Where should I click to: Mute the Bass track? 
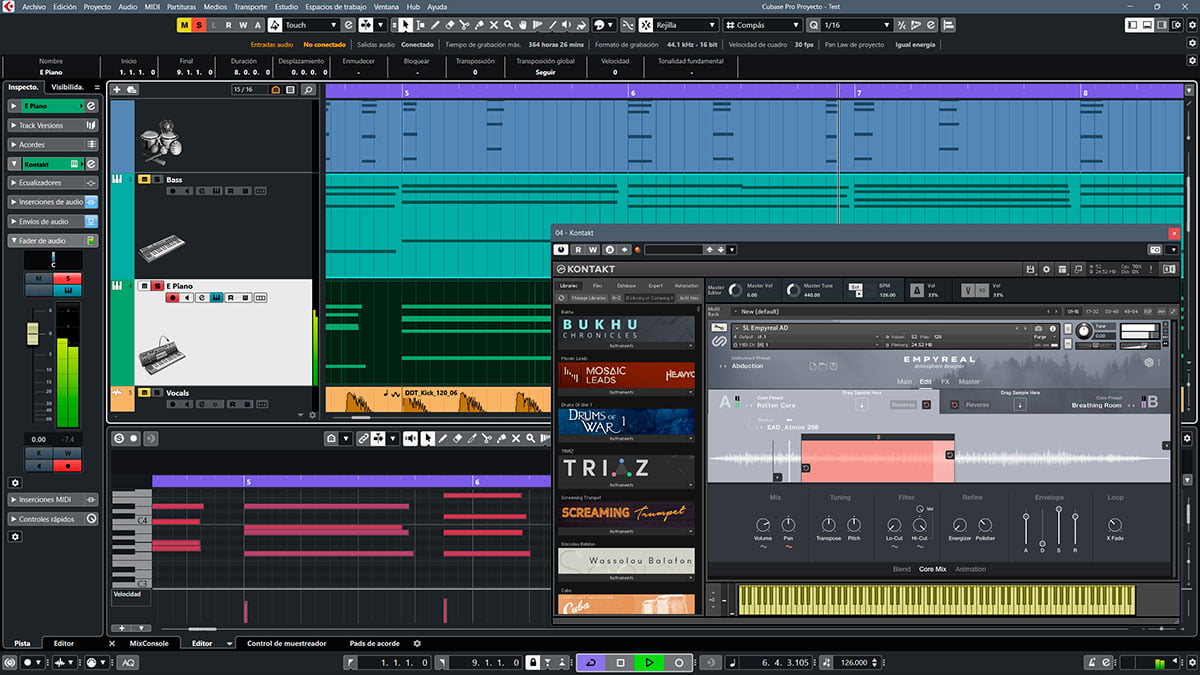coord(144,179)
